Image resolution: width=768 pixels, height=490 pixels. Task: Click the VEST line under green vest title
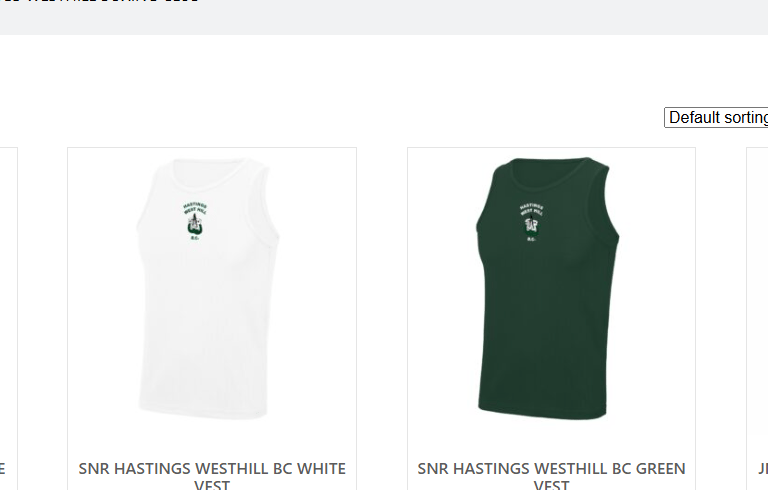point(551,485)
